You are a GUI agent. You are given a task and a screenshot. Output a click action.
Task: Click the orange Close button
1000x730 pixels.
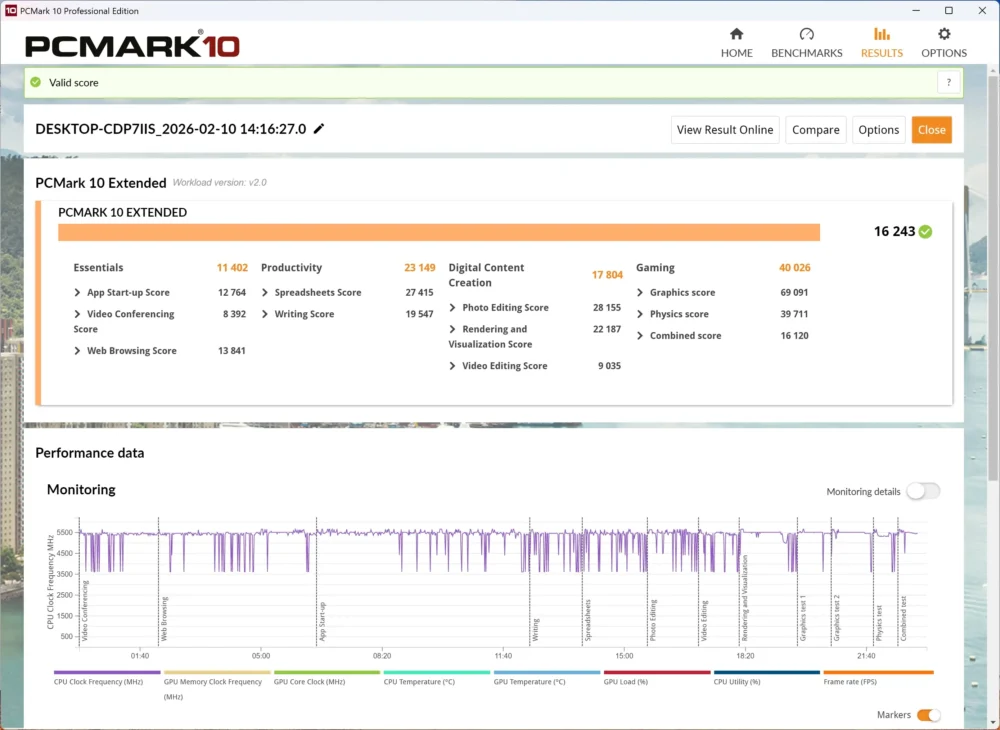[931, 129]
